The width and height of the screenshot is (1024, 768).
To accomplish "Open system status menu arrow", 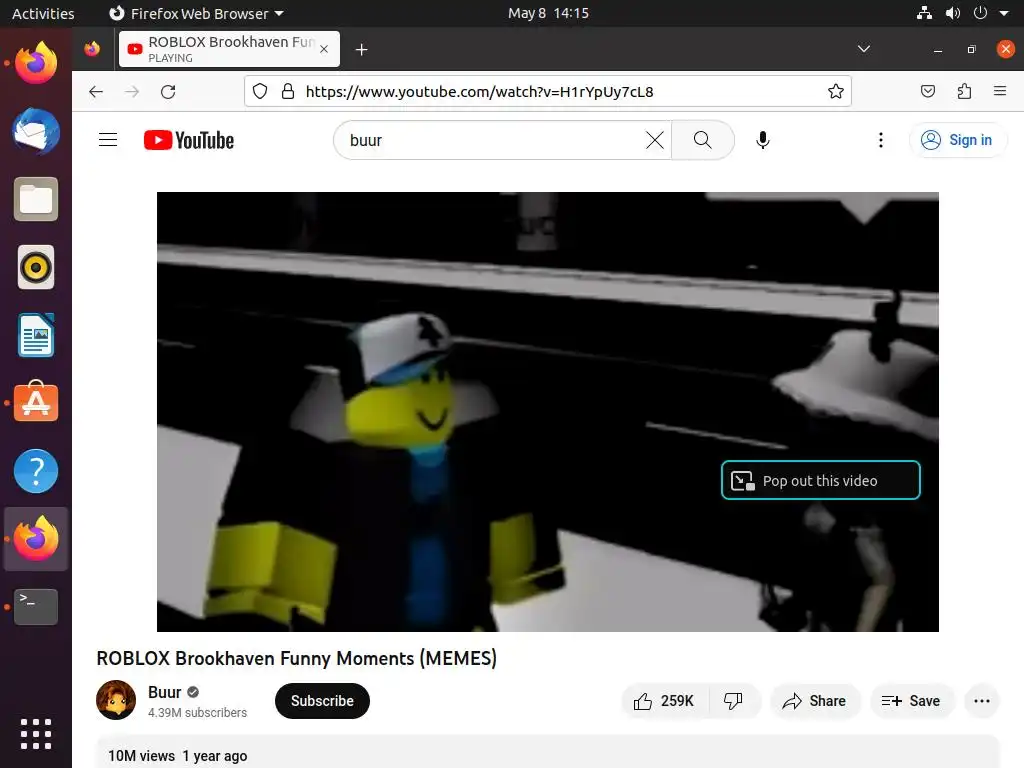I will click(1004, 13).
